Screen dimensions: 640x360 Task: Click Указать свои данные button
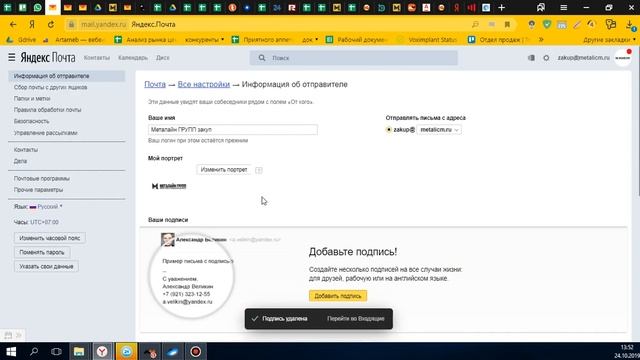46,267
